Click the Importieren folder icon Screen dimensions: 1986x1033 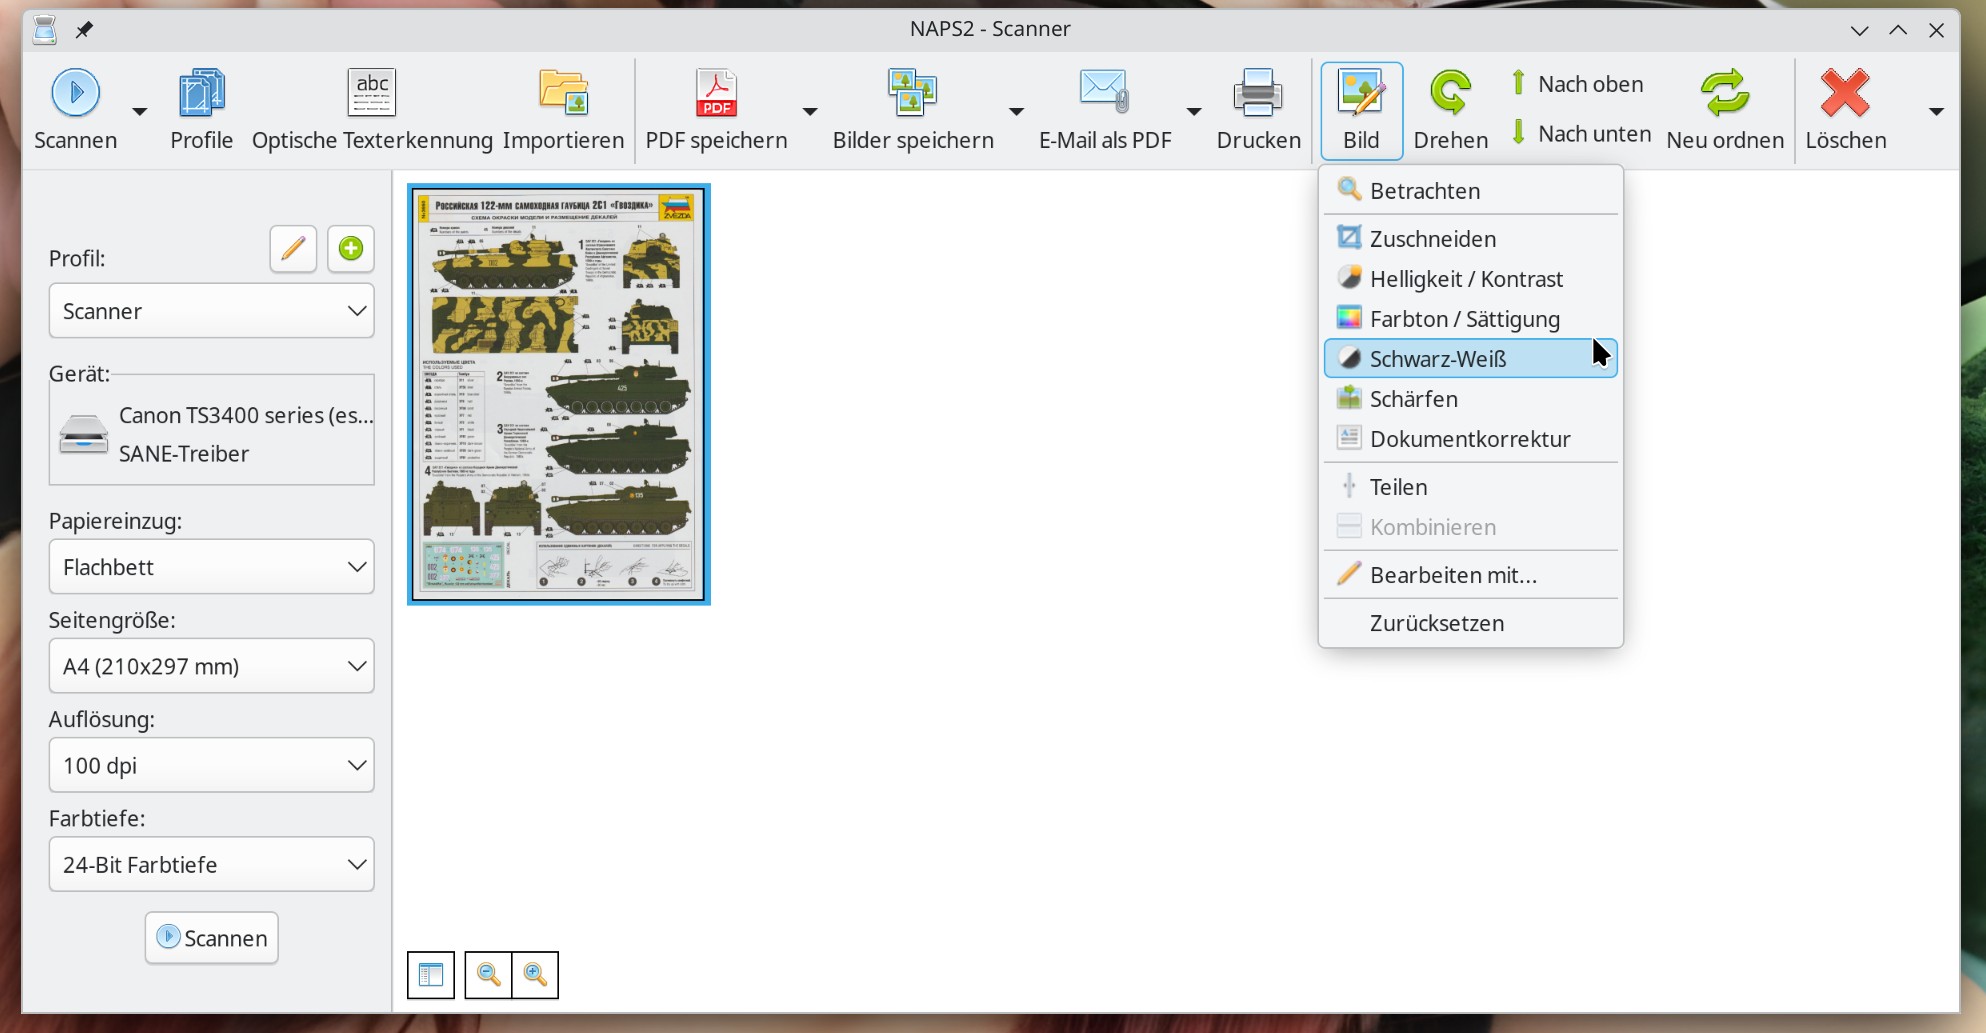click(564, 93)
